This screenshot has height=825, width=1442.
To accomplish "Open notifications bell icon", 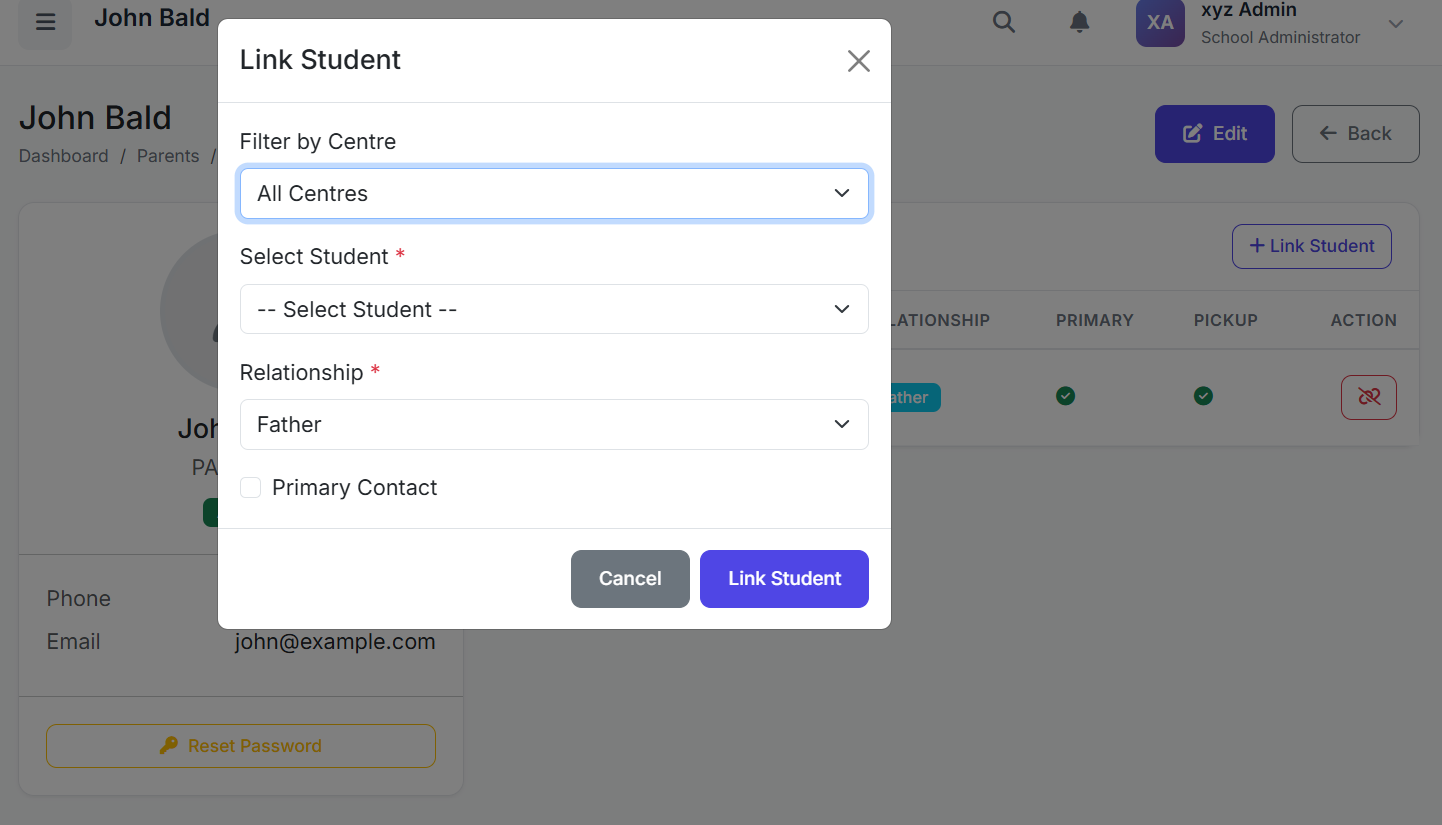I will pyautogui.click(x=1079, y=22).
